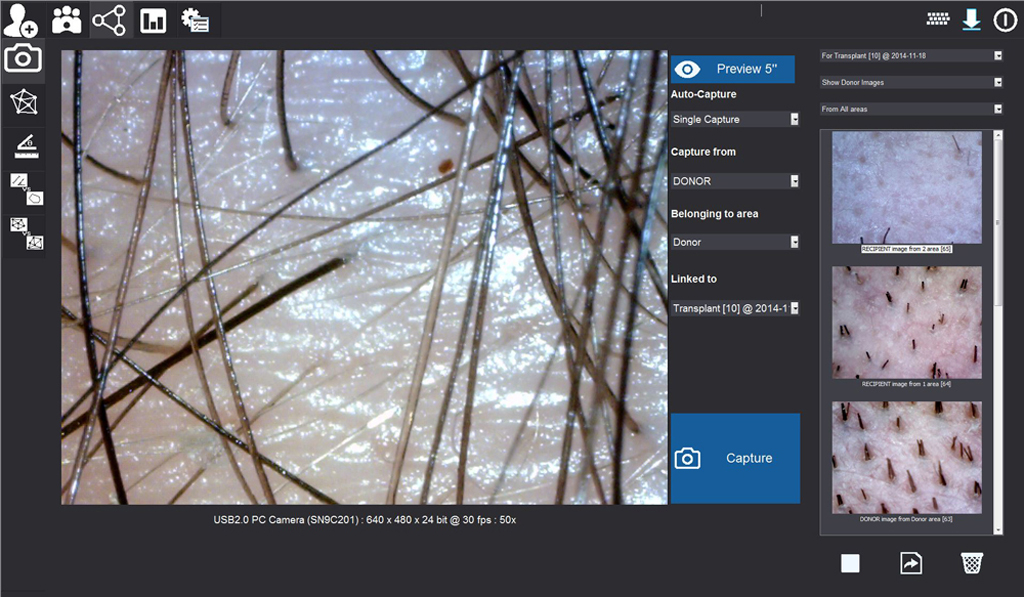Toggle the white square select checkbox
The height and width of the screenshot is (597, 1024).
tap(850, 564)
